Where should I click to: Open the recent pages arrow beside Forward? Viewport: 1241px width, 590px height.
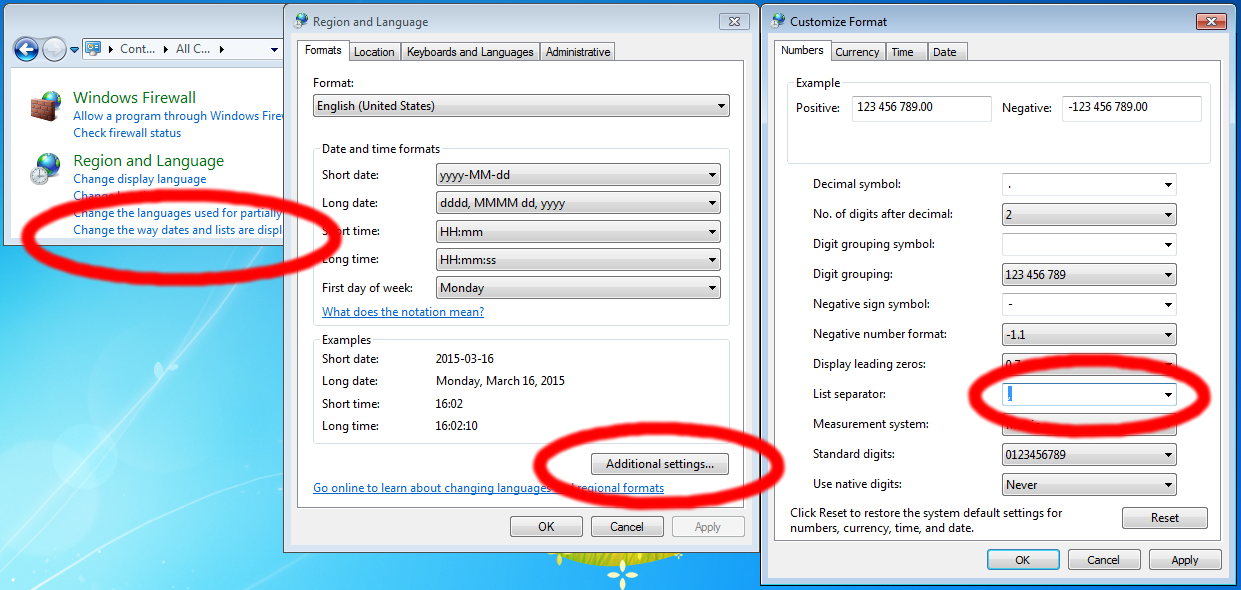pos(74,50)
